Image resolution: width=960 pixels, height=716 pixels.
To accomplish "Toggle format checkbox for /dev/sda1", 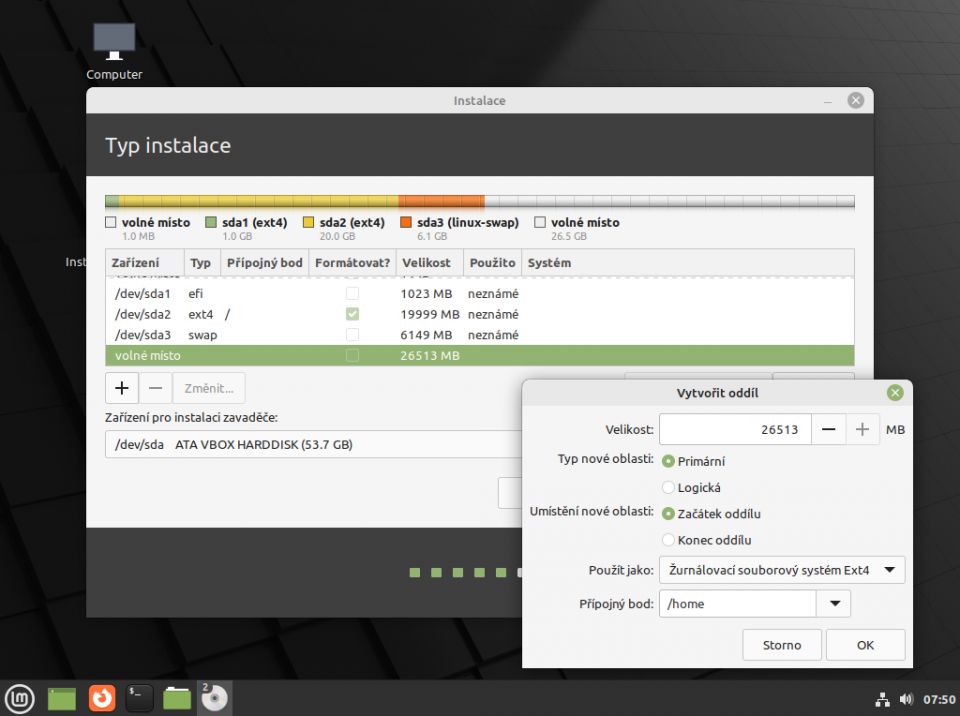I will (x=352, y=293).
